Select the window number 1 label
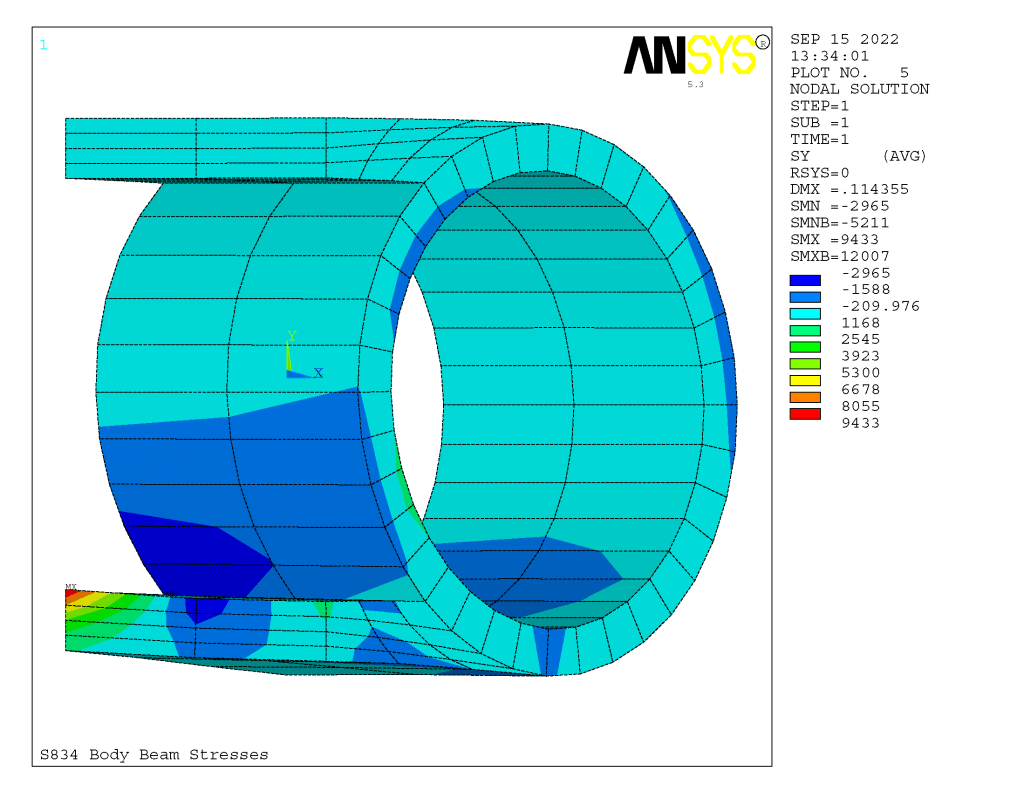 (43, 44)
